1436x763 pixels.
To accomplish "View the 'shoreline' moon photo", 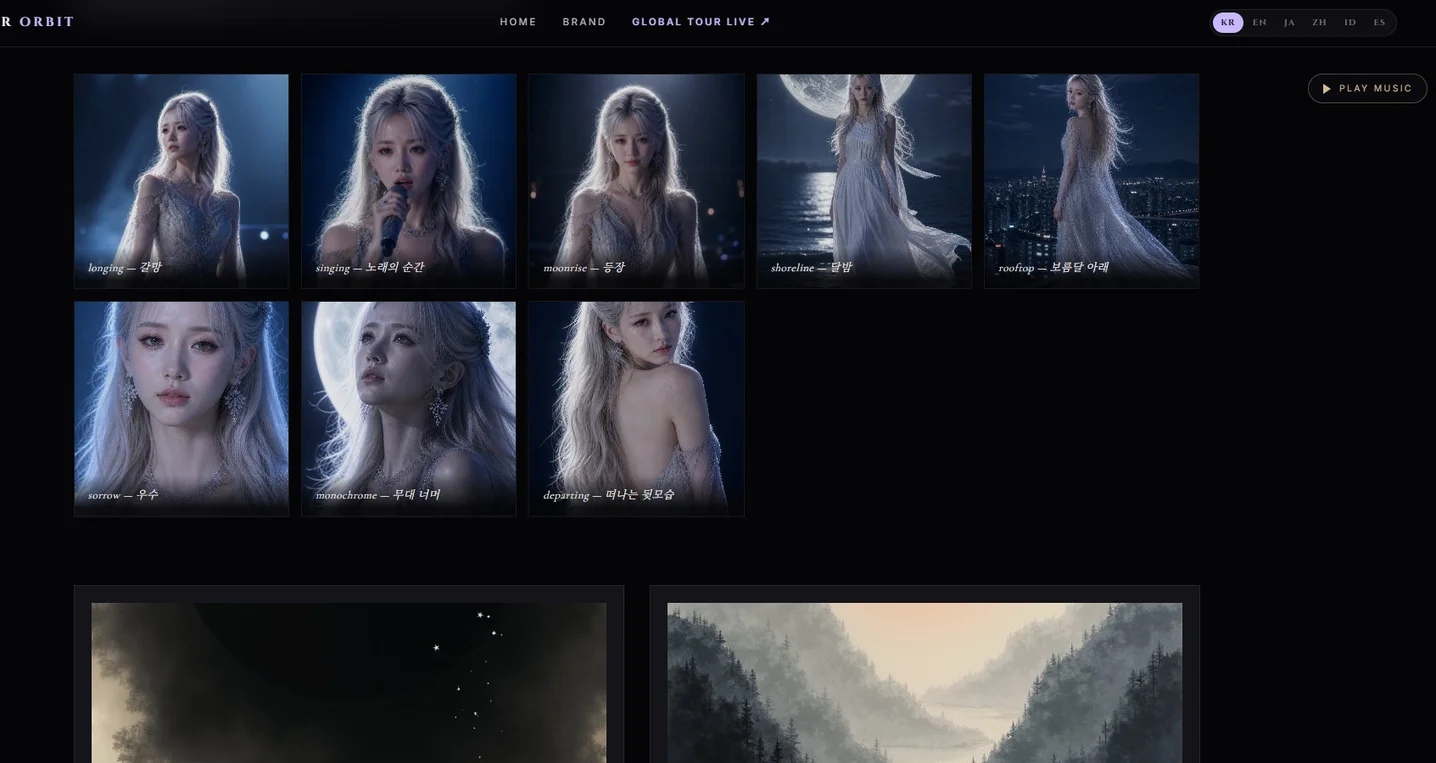I will pos(864,181).
